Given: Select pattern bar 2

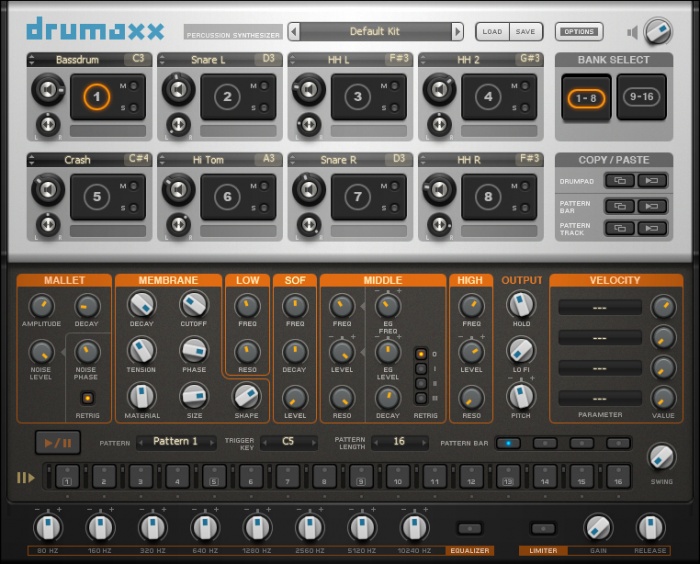Looking at the screenshot, I should (545, 443).
